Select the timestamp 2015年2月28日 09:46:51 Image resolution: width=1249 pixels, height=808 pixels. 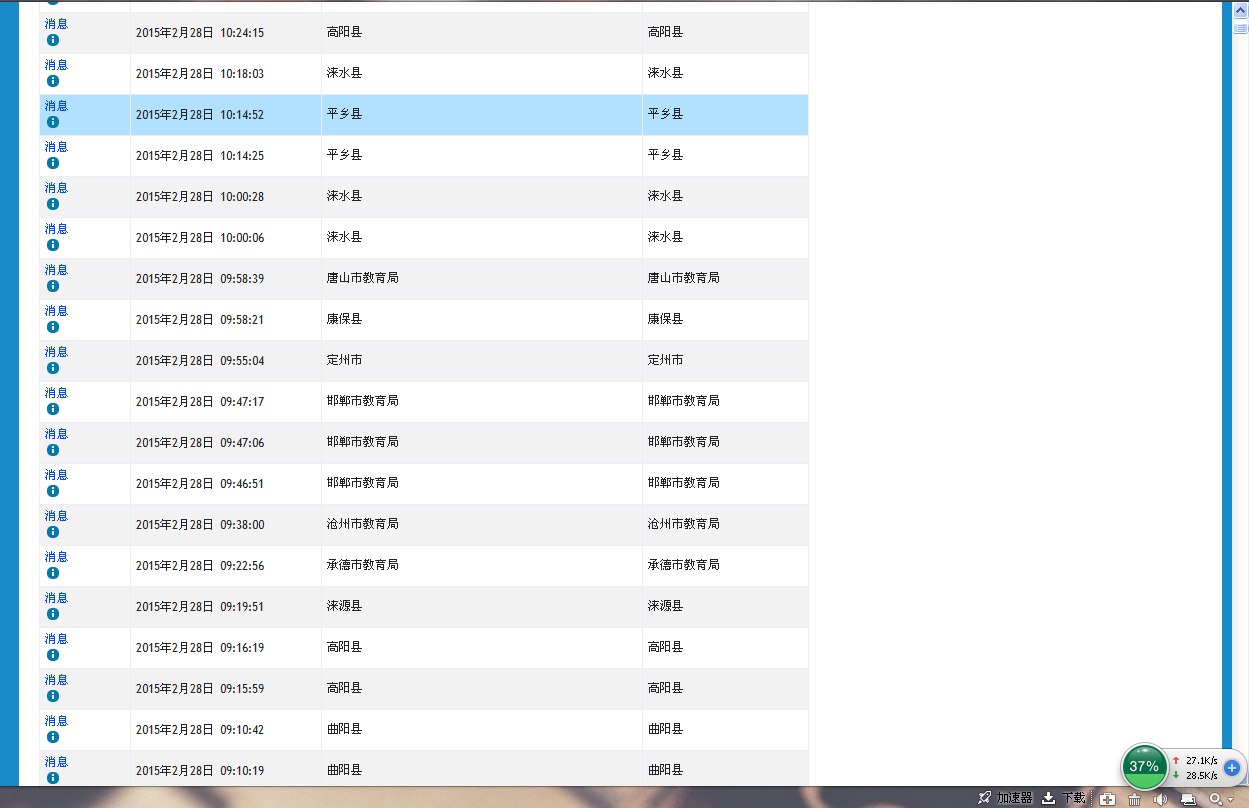click(x=200, y=484)
